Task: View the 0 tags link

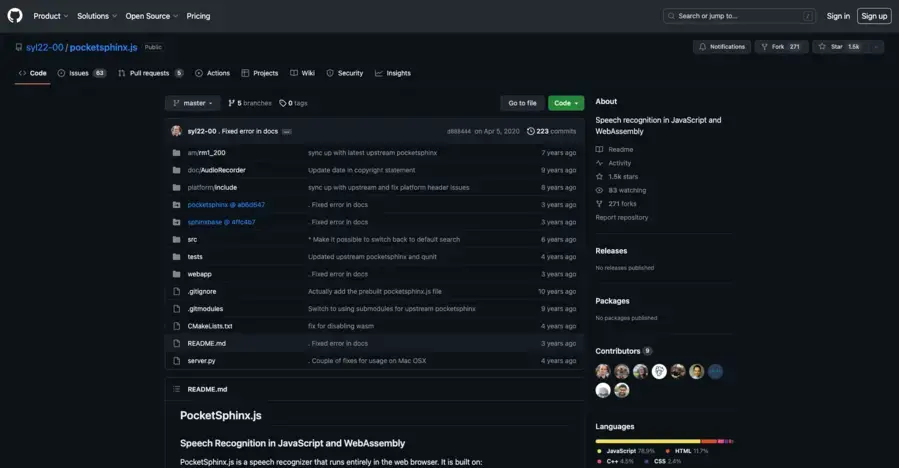Action: point(294,103)
